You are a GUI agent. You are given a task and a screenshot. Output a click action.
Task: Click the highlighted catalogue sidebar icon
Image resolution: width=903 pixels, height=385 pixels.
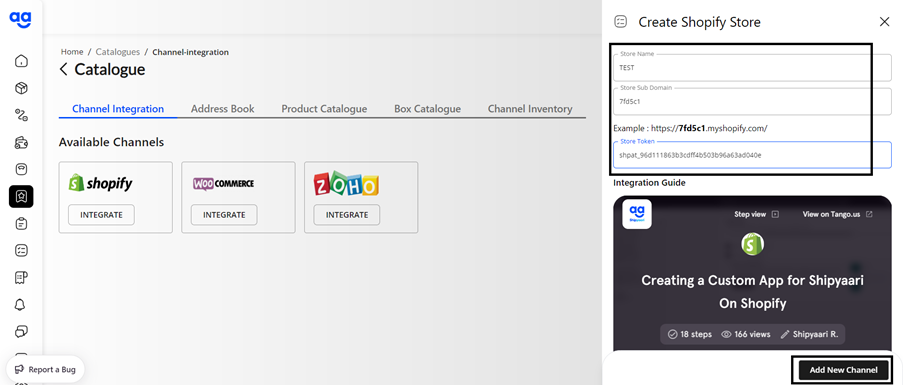coord(21,196)
